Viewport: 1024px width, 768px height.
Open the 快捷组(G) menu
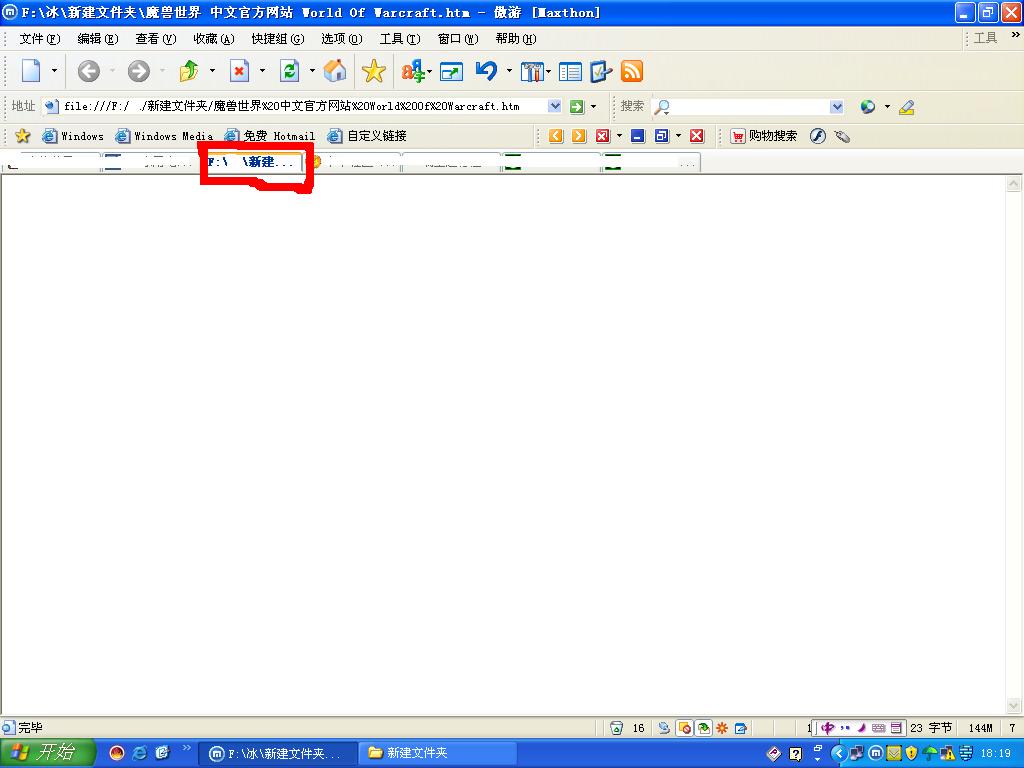(278, 39)
